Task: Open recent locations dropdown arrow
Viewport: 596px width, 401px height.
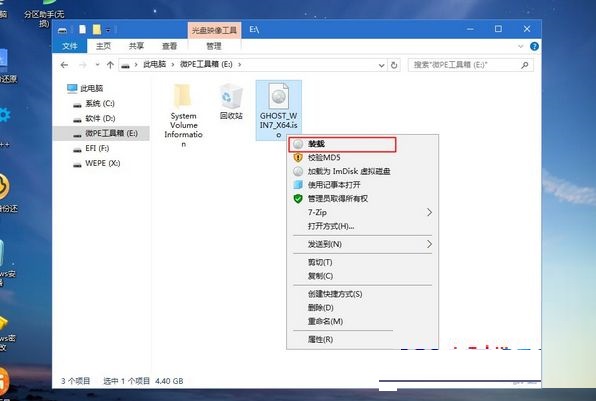Action: coord(97,65)
